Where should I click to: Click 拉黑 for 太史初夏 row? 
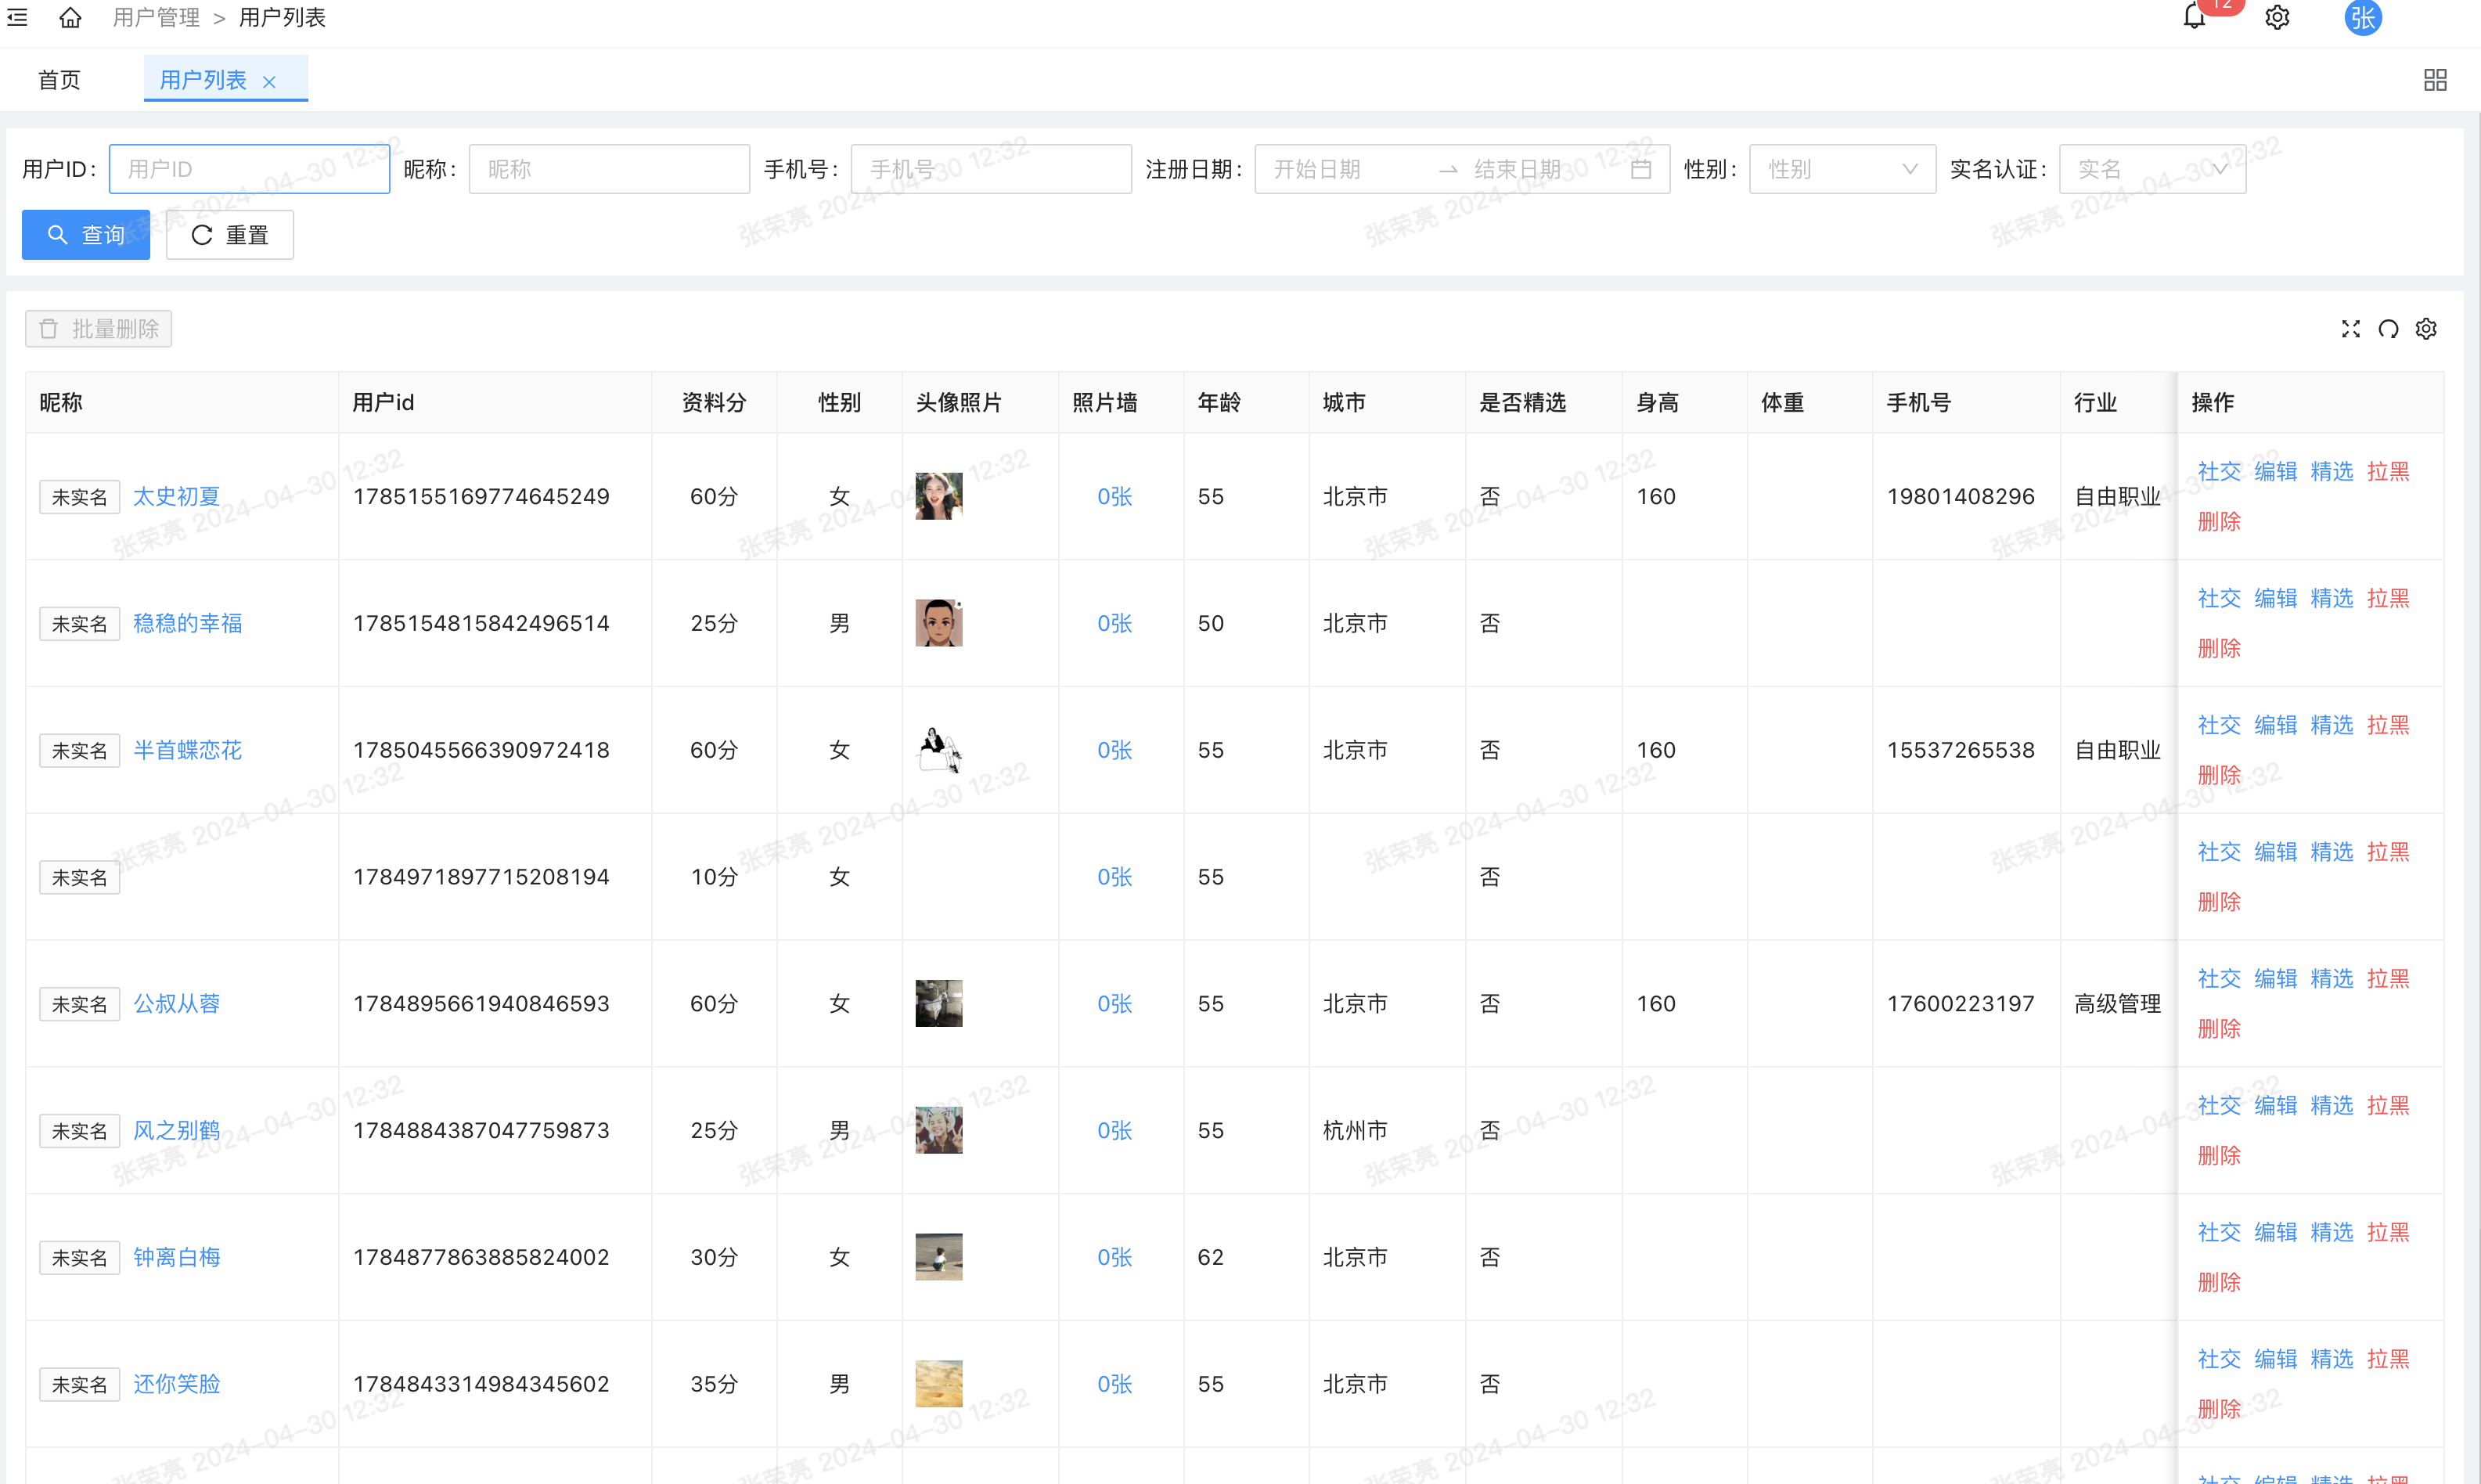tap(2388, 471)
